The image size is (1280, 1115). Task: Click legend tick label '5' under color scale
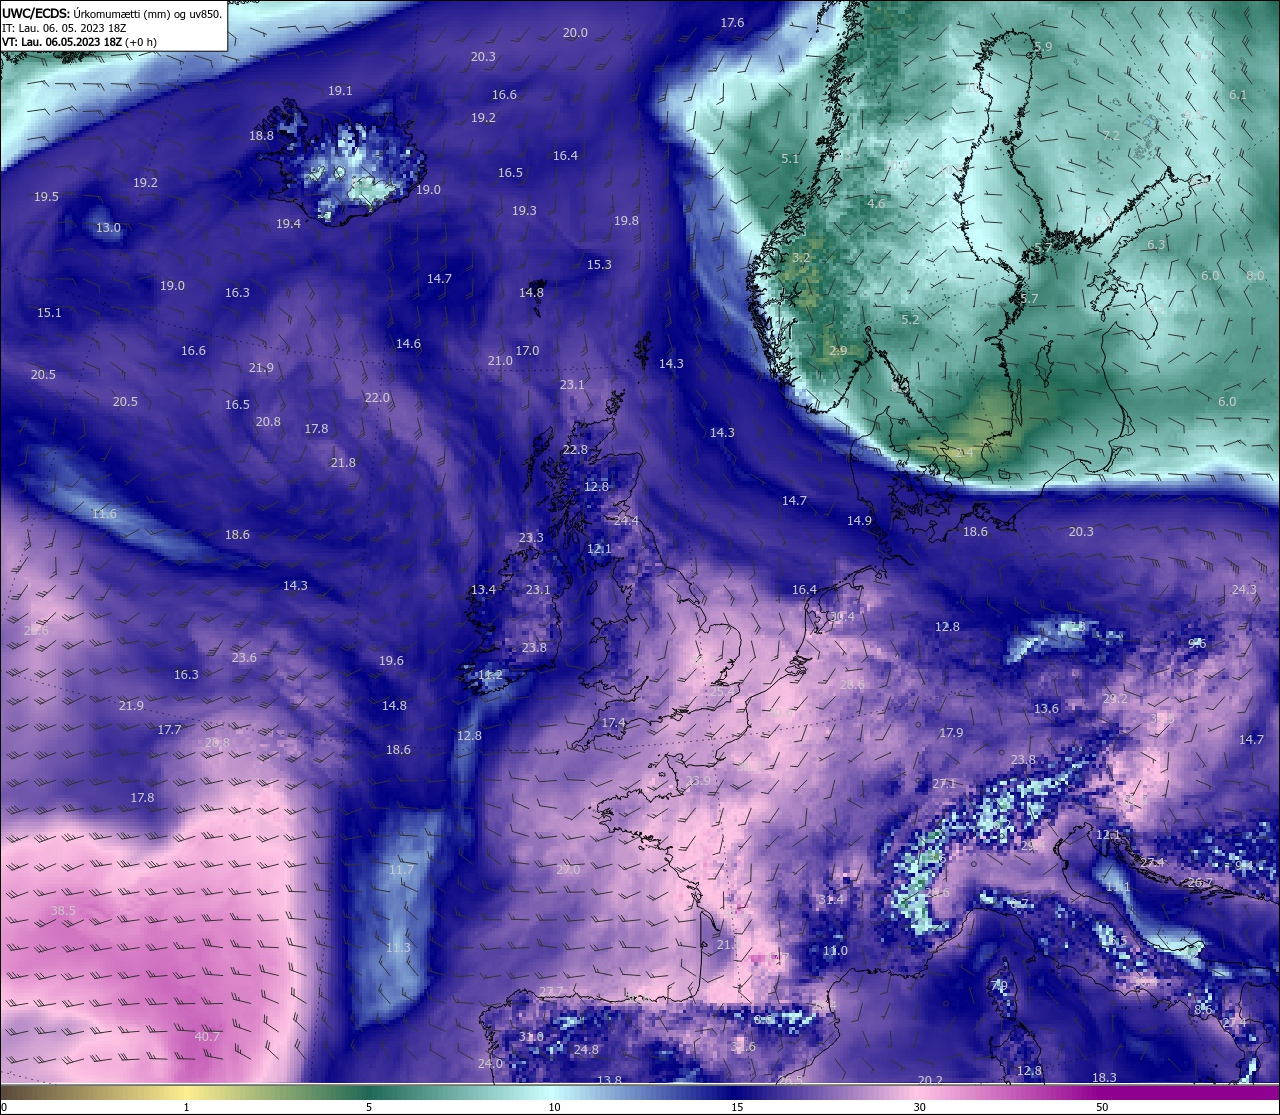[x=369, y=1107]
